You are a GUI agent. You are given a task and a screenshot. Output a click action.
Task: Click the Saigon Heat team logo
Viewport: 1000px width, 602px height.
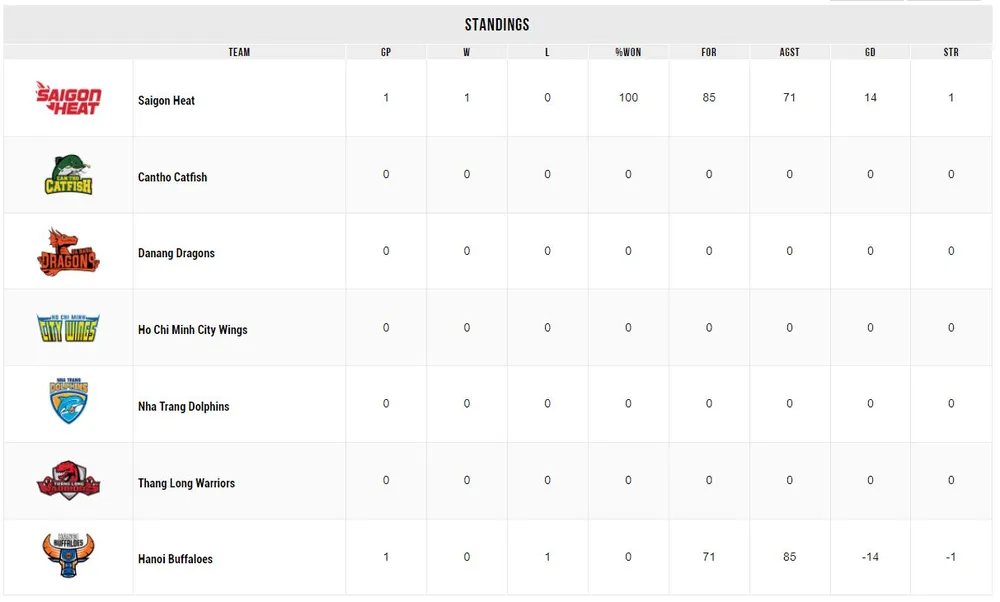pyautogui.click(x=68, y=98)
